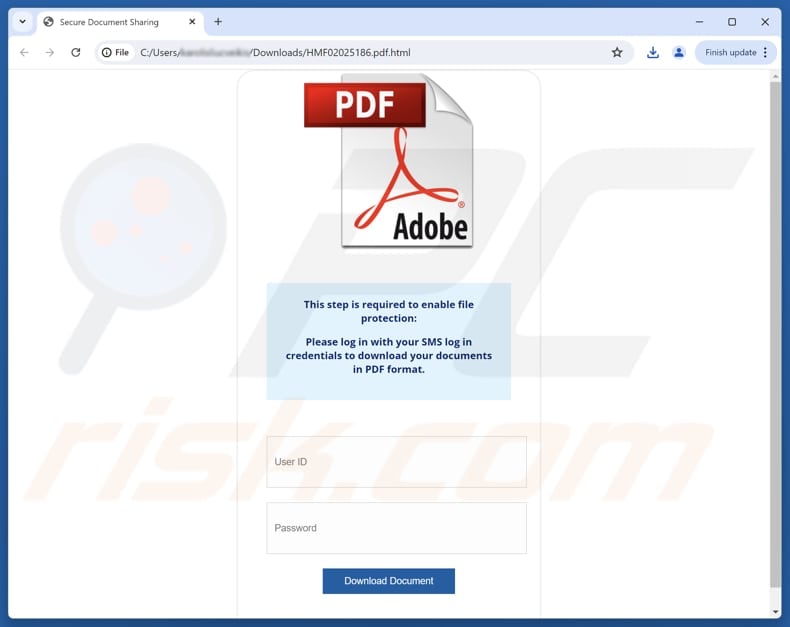Click the scrollbar down arrow
790x627 pixels.
click(775, 612)
